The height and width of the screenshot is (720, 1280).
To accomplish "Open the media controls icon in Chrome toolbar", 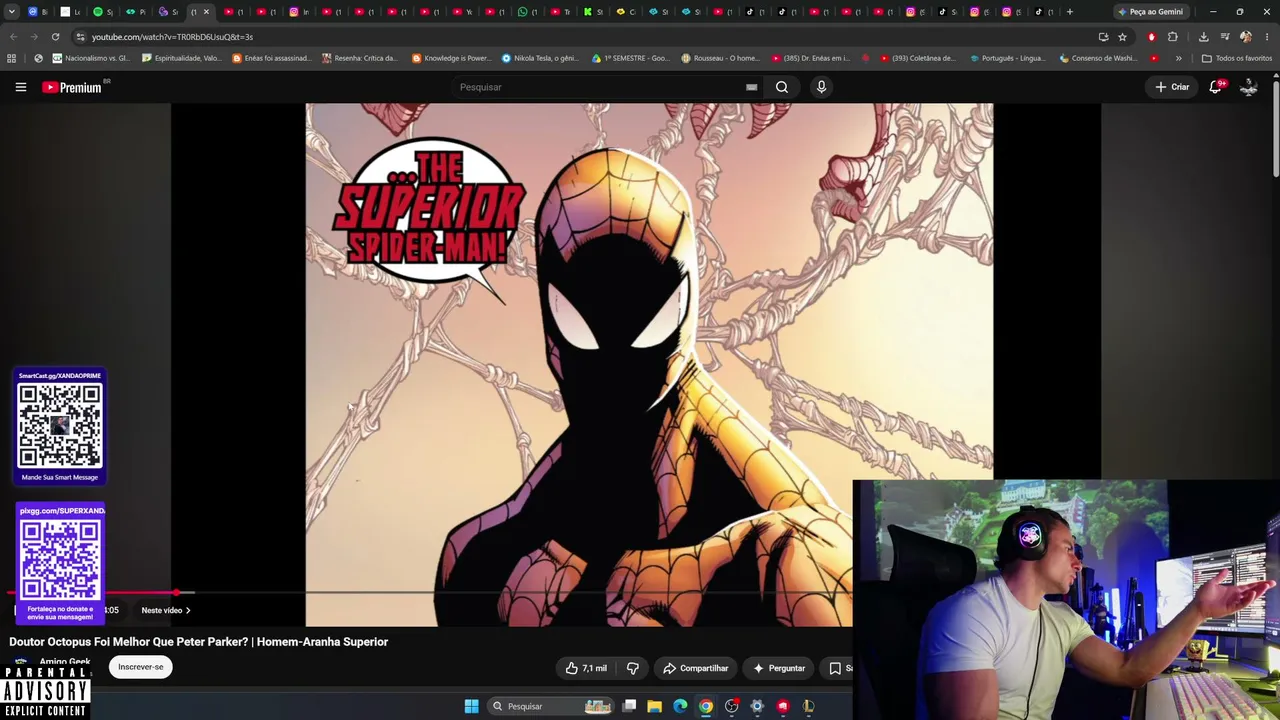I will point(1225,37).
